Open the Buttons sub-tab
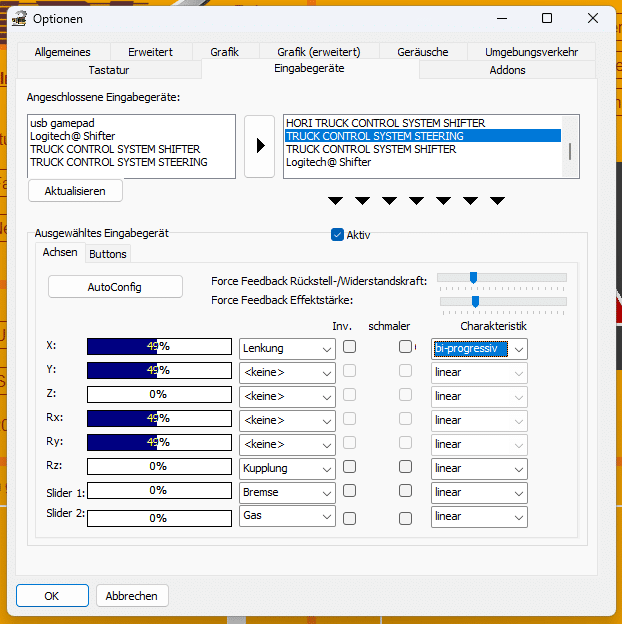Image resolution: width=622 pixels, height=624 pixels. click(108, 254)
